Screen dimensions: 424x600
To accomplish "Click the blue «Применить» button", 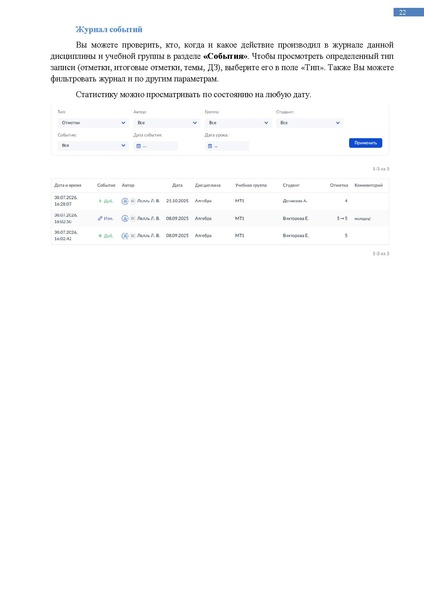I will (x=365, y=143).
